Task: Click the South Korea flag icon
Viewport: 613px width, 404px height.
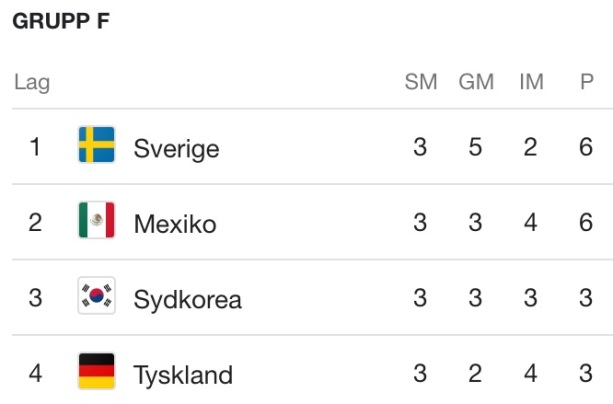Action: (x=97, y=295)
